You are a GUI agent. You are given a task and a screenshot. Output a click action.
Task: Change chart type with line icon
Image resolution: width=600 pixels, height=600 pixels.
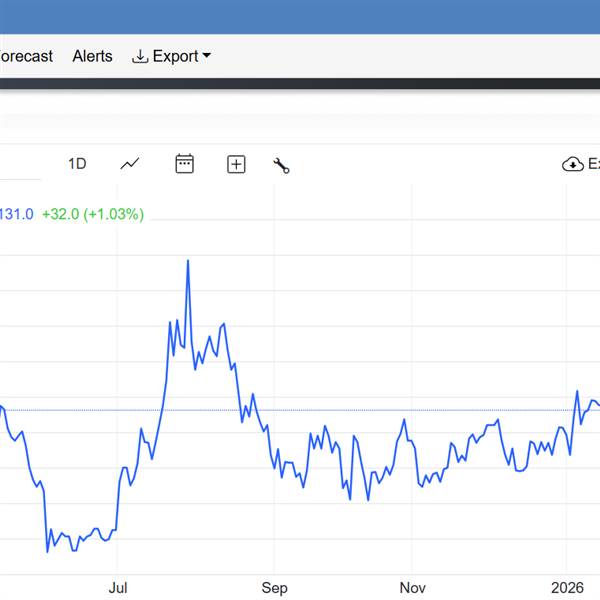click(x=130, y=164)
